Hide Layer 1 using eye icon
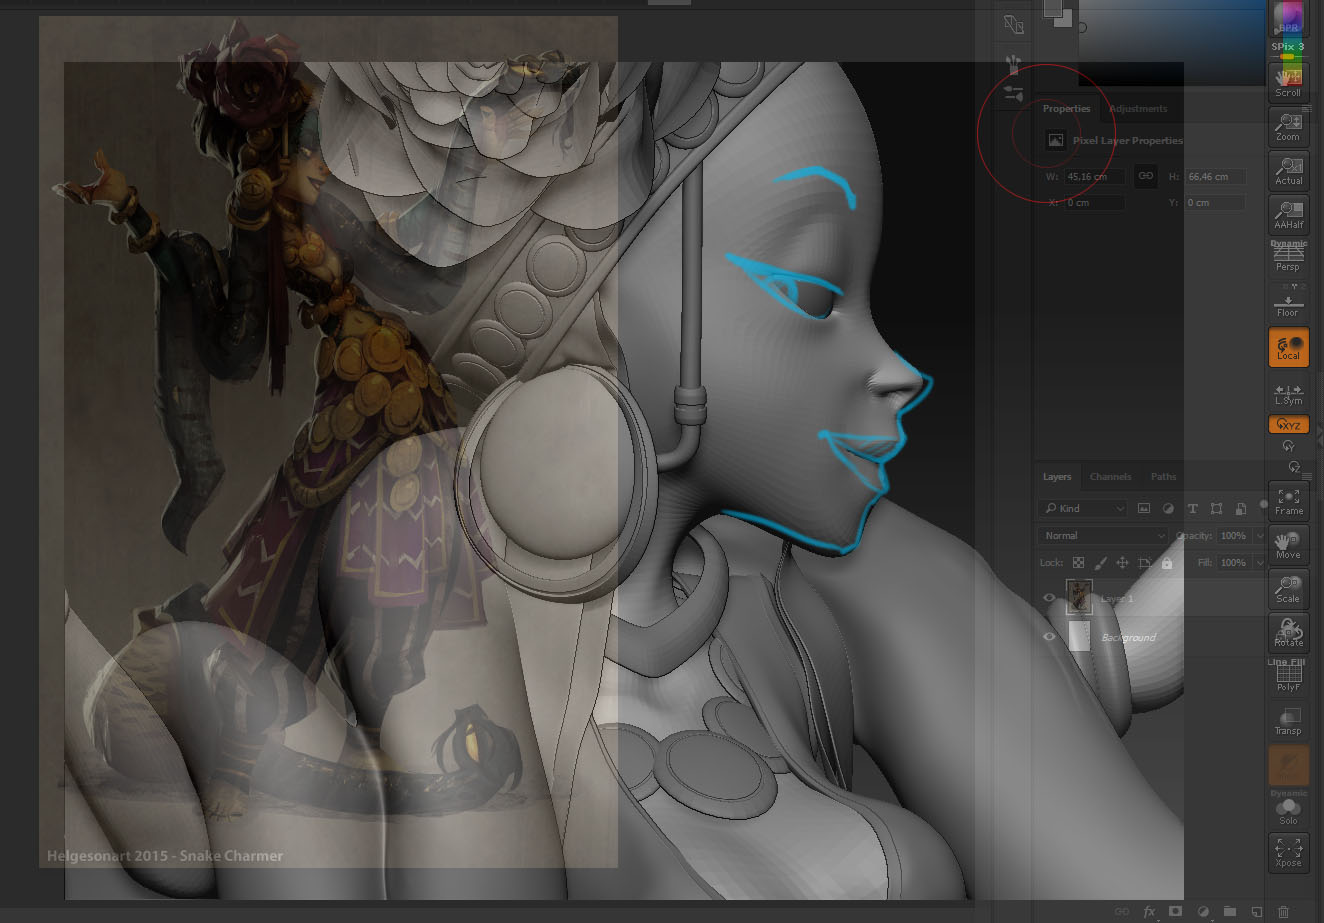1324x923 pixels. [x=1049, y=598]
